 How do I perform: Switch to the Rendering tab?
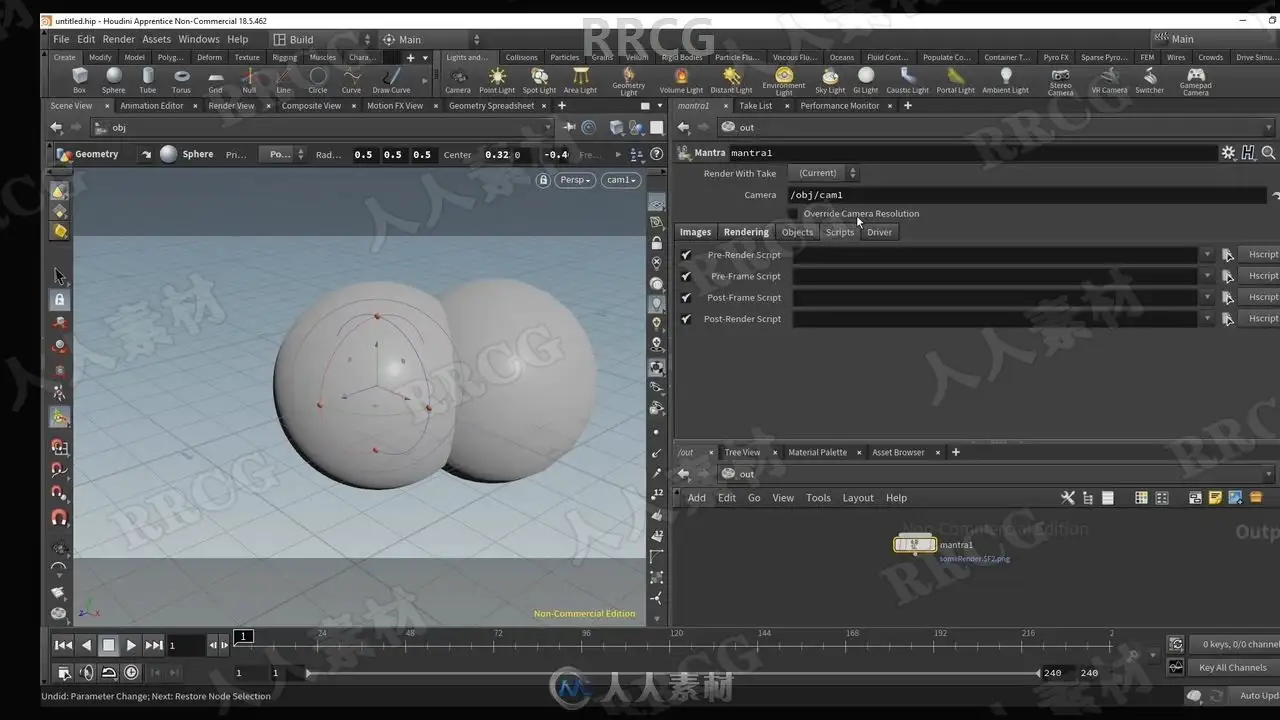746,232
